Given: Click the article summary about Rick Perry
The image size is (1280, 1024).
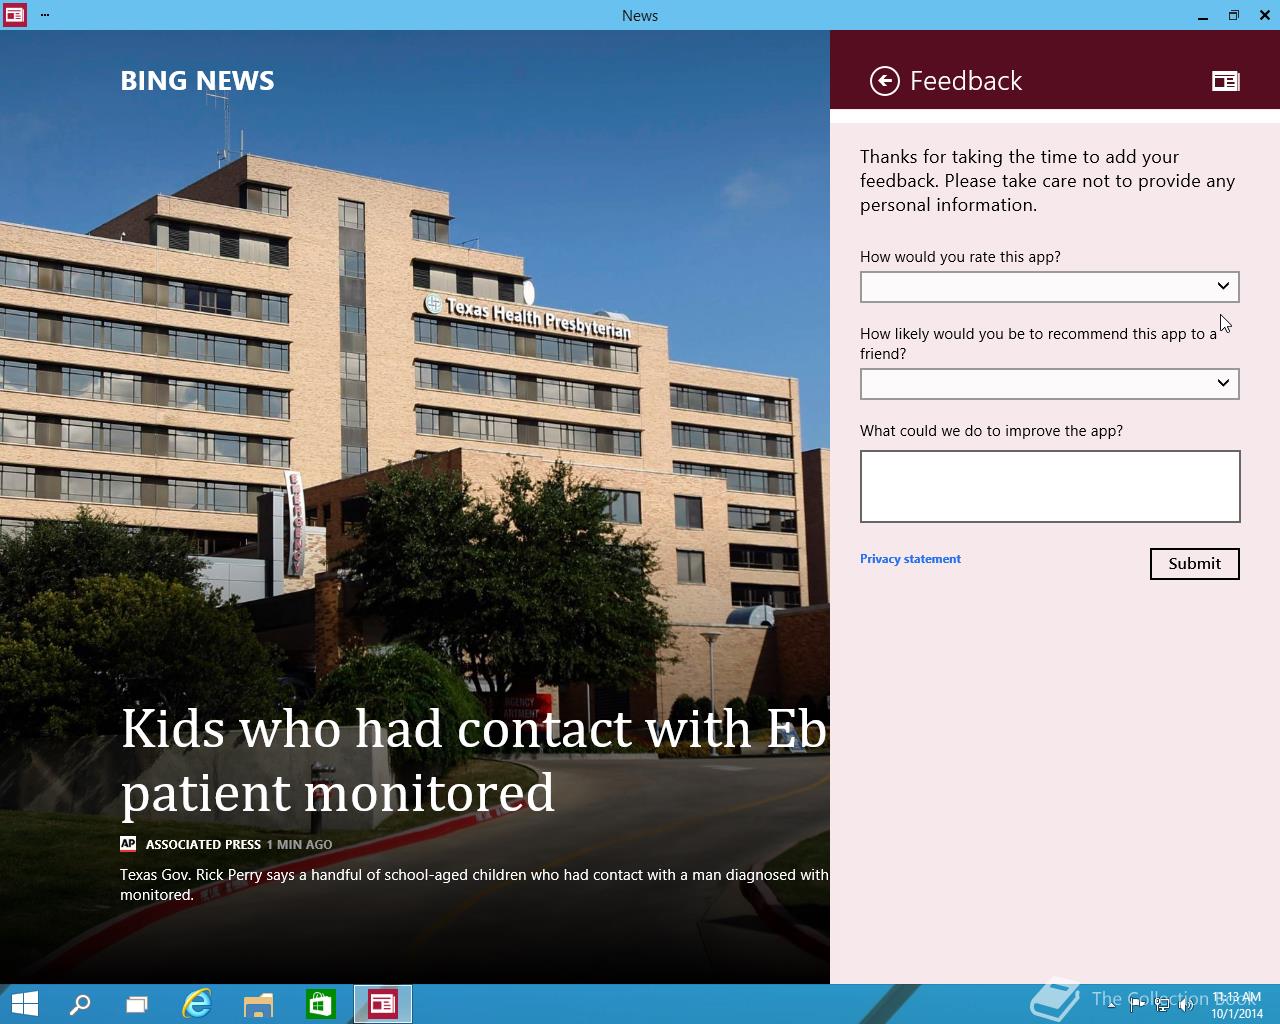Looking at the screenshot, I should (474, 884).
